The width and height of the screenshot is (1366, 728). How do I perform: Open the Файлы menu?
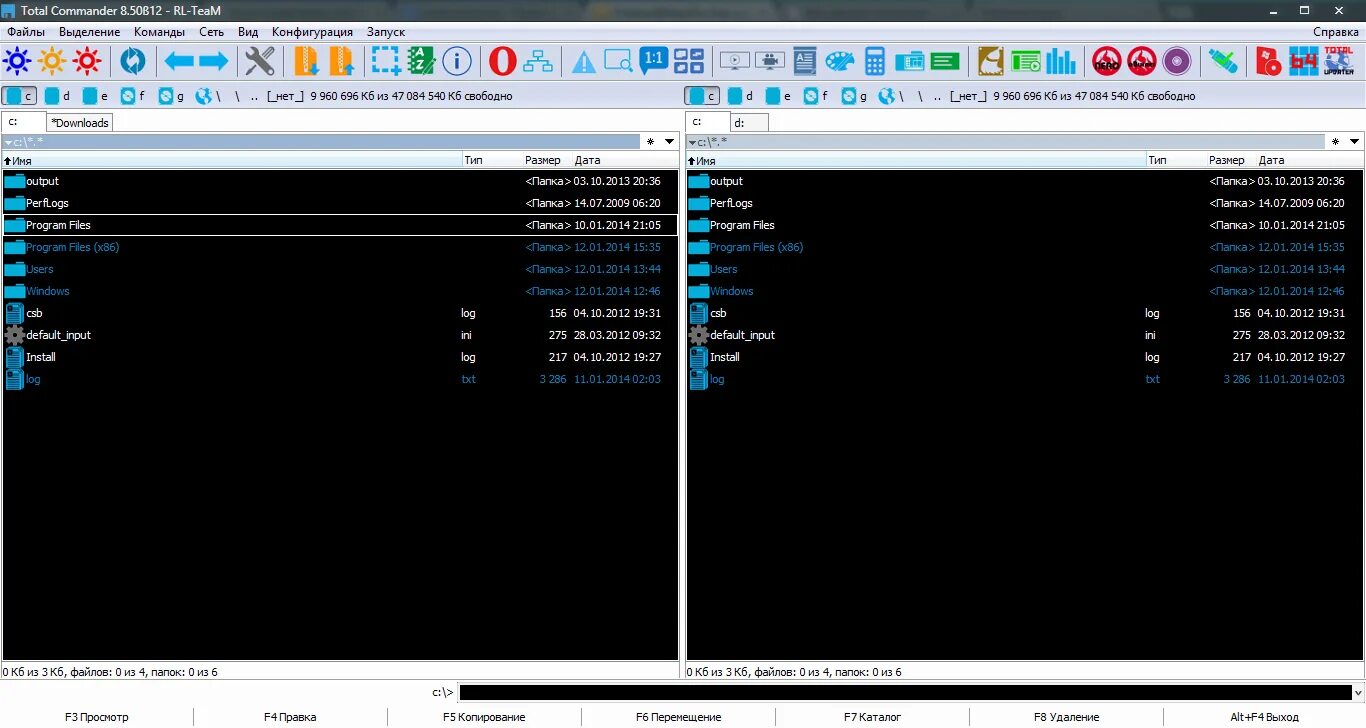[x=26, y=32]
